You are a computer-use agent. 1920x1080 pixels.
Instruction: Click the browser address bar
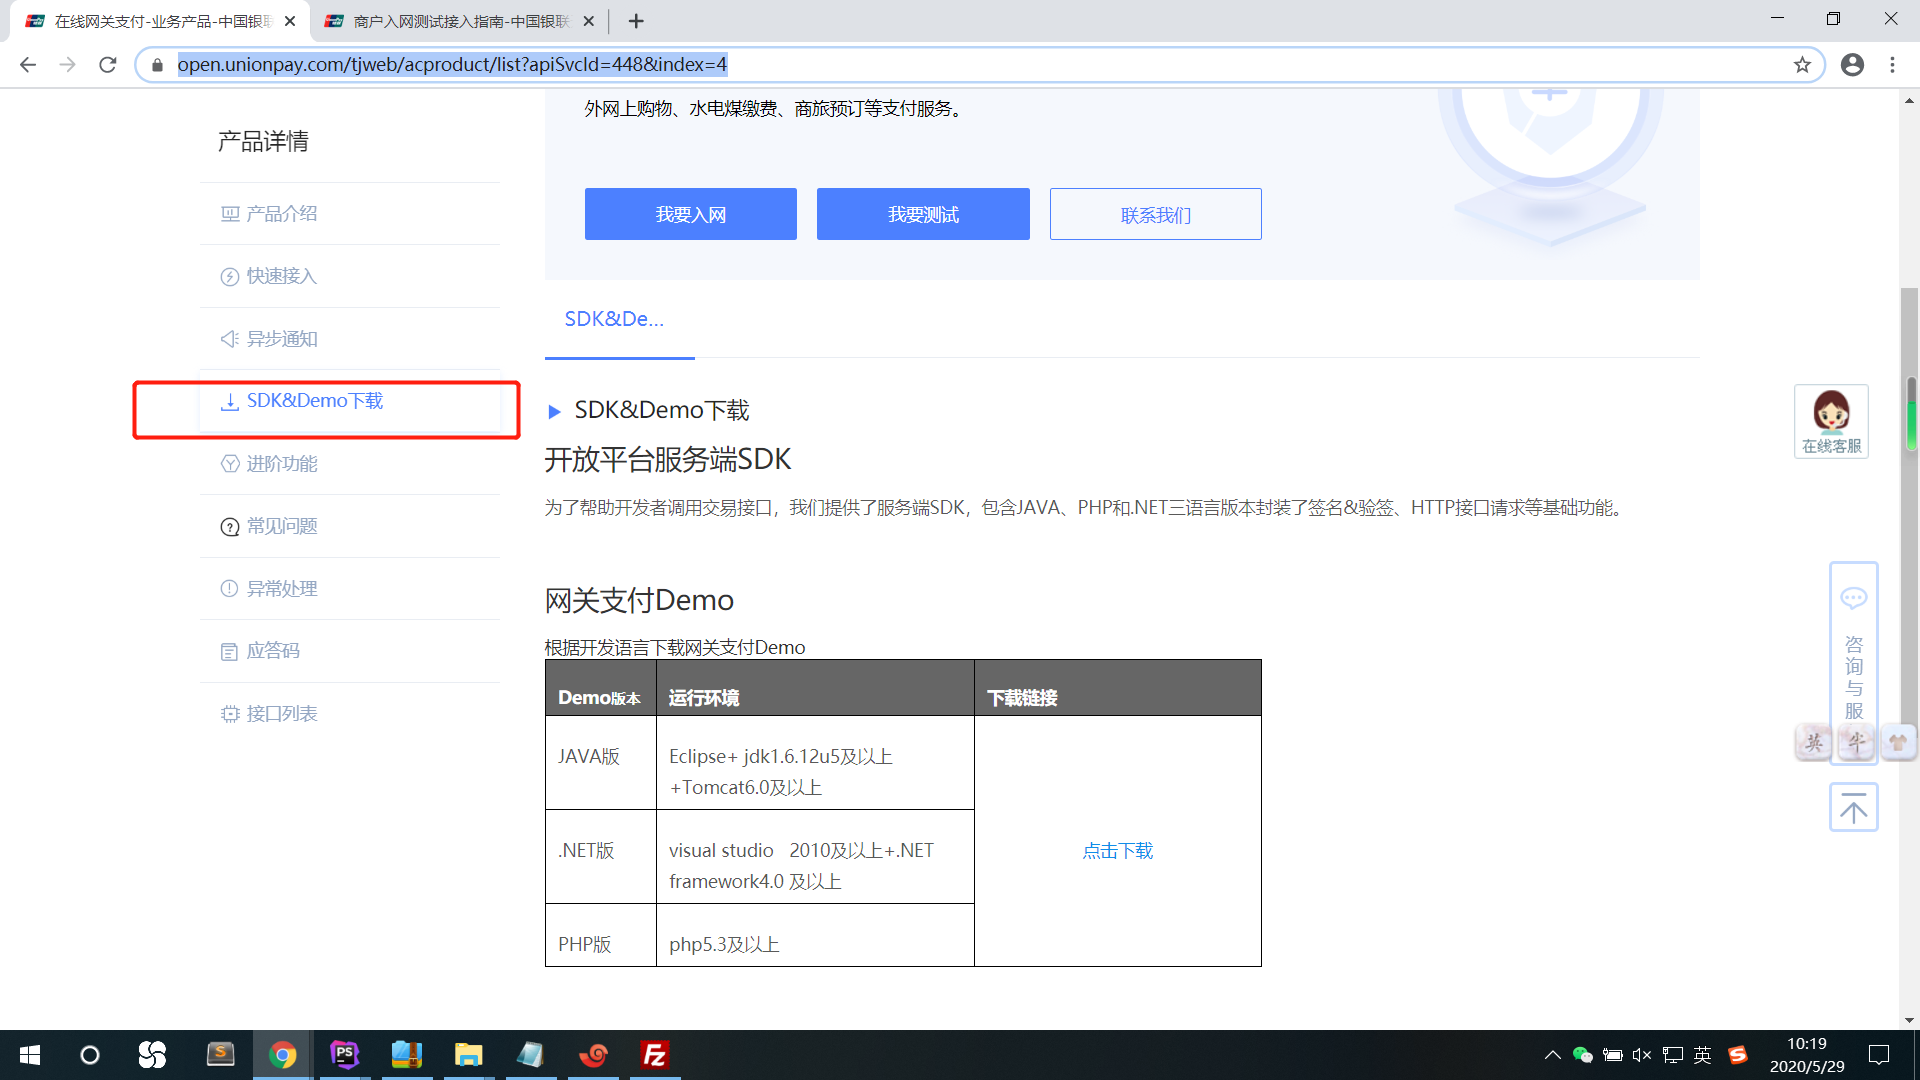[x=600, y=64]
